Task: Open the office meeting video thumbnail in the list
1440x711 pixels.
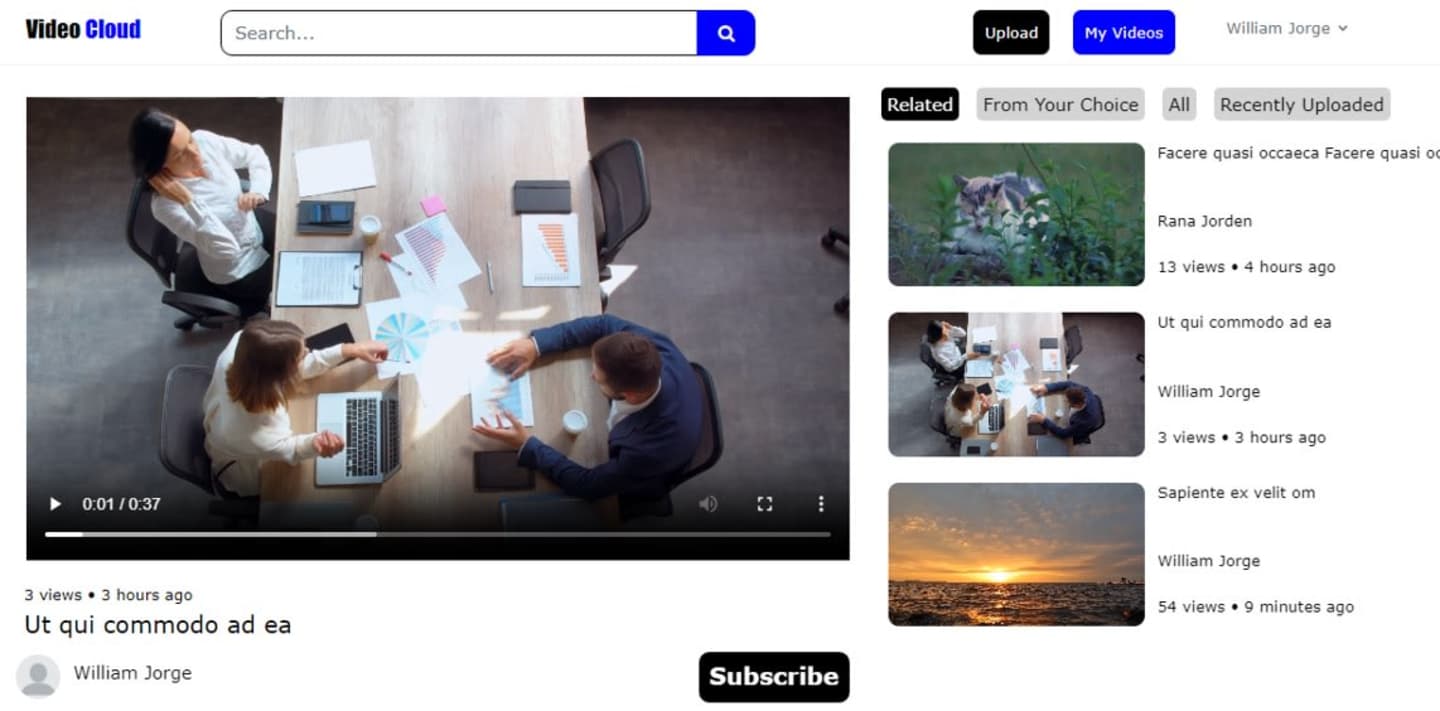Action: click(1016, 384)
